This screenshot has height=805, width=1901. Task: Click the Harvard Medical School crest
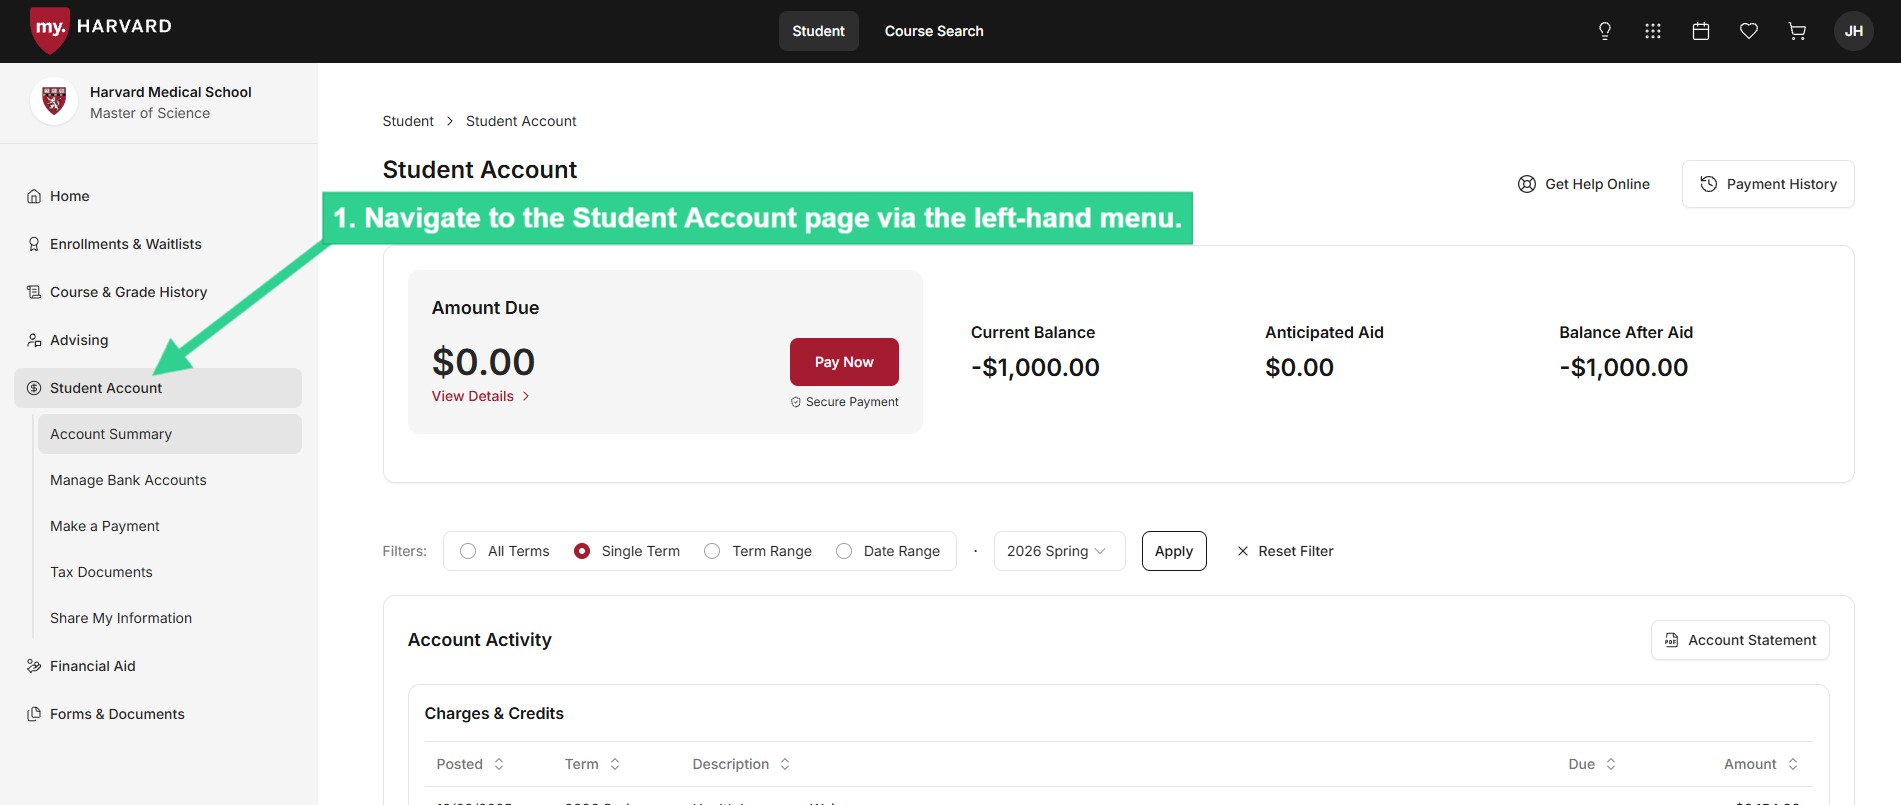click(x=54, y=102)
